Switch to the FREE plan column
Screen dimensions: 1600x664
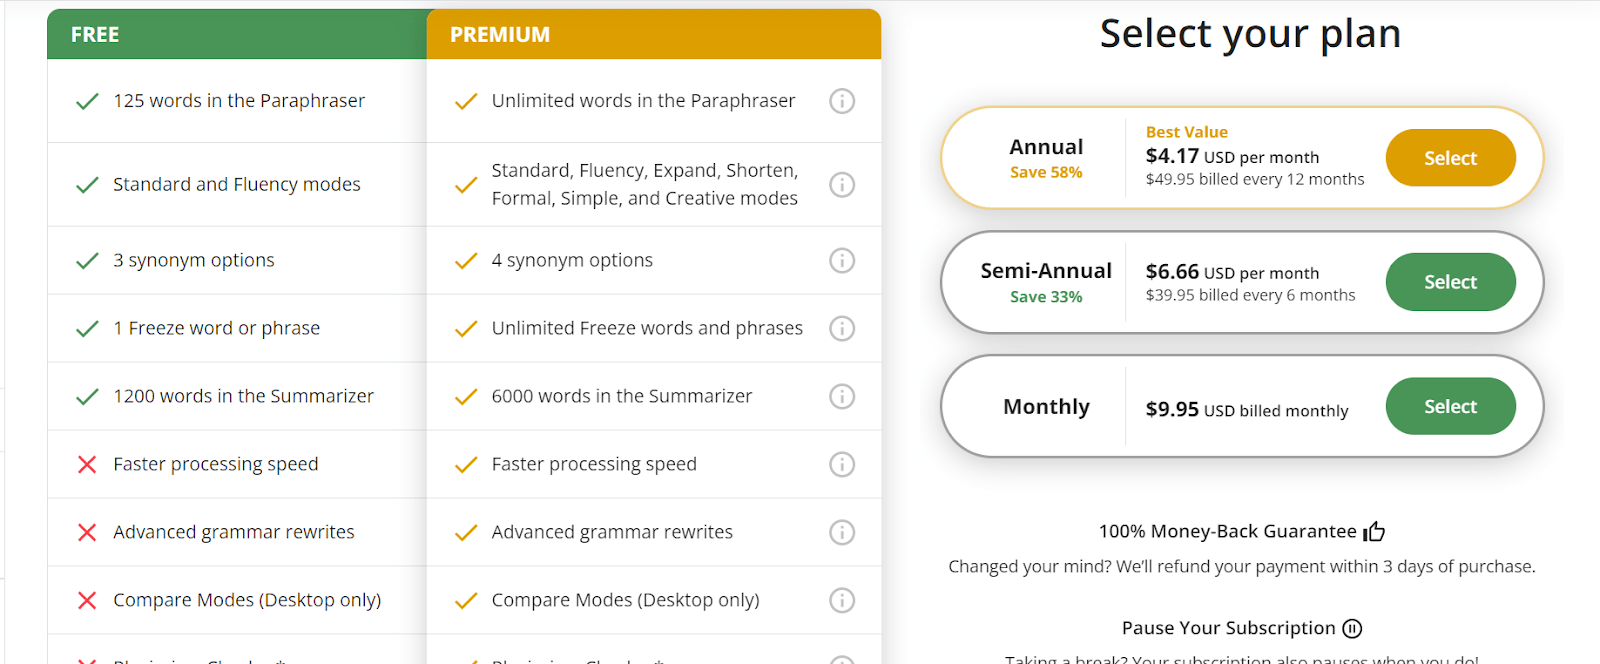[x=94, y=33]
